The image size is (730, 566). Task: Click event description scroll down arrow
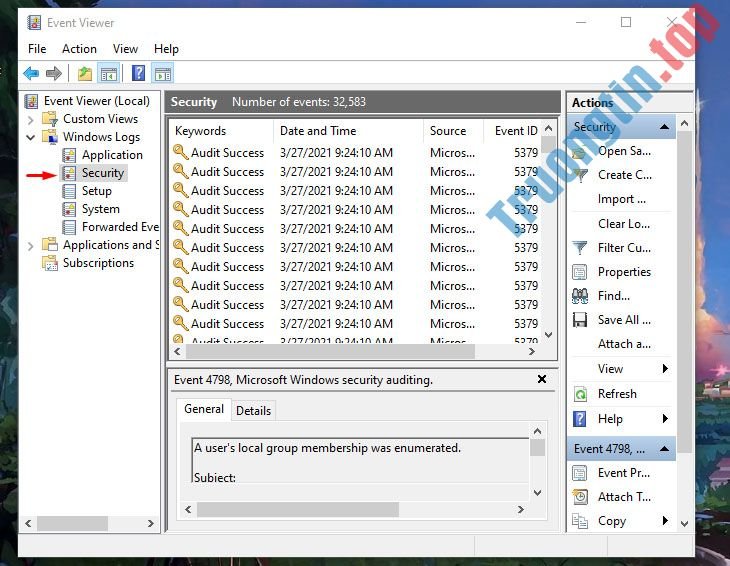[x=537, y=492]
